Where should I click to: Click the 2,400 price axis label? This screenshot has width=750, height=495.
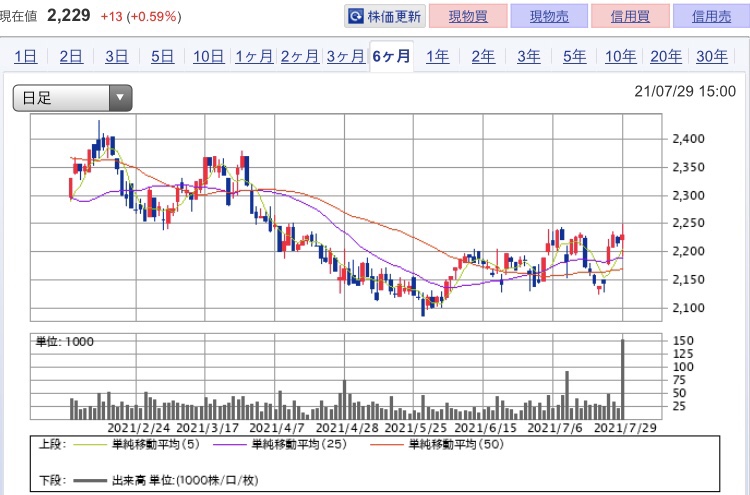tap(688, 139)
